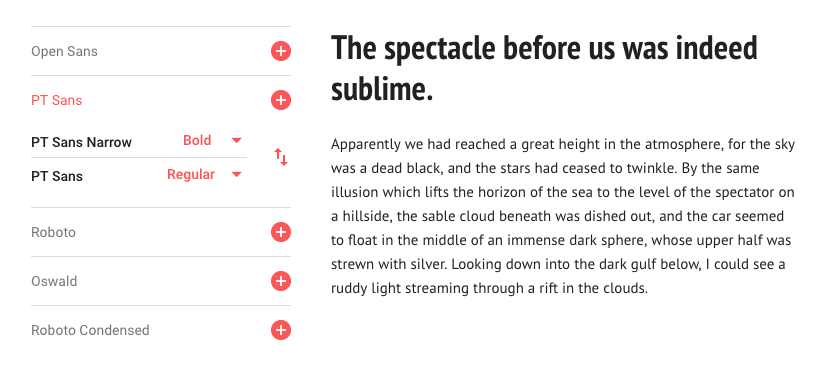Select the Regular style label
Screen dimensions: 815x384
point(191,175)
